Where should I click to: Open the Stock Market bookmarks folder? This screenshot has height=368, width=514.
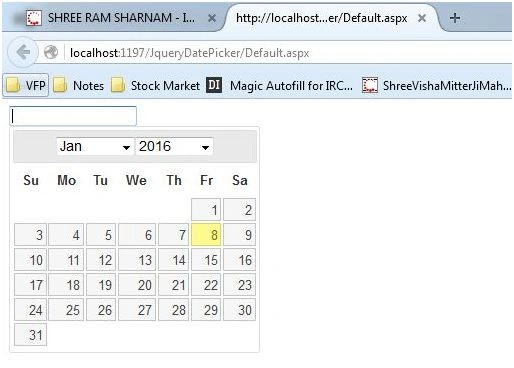pyautogui.click(x=156, y=86)
